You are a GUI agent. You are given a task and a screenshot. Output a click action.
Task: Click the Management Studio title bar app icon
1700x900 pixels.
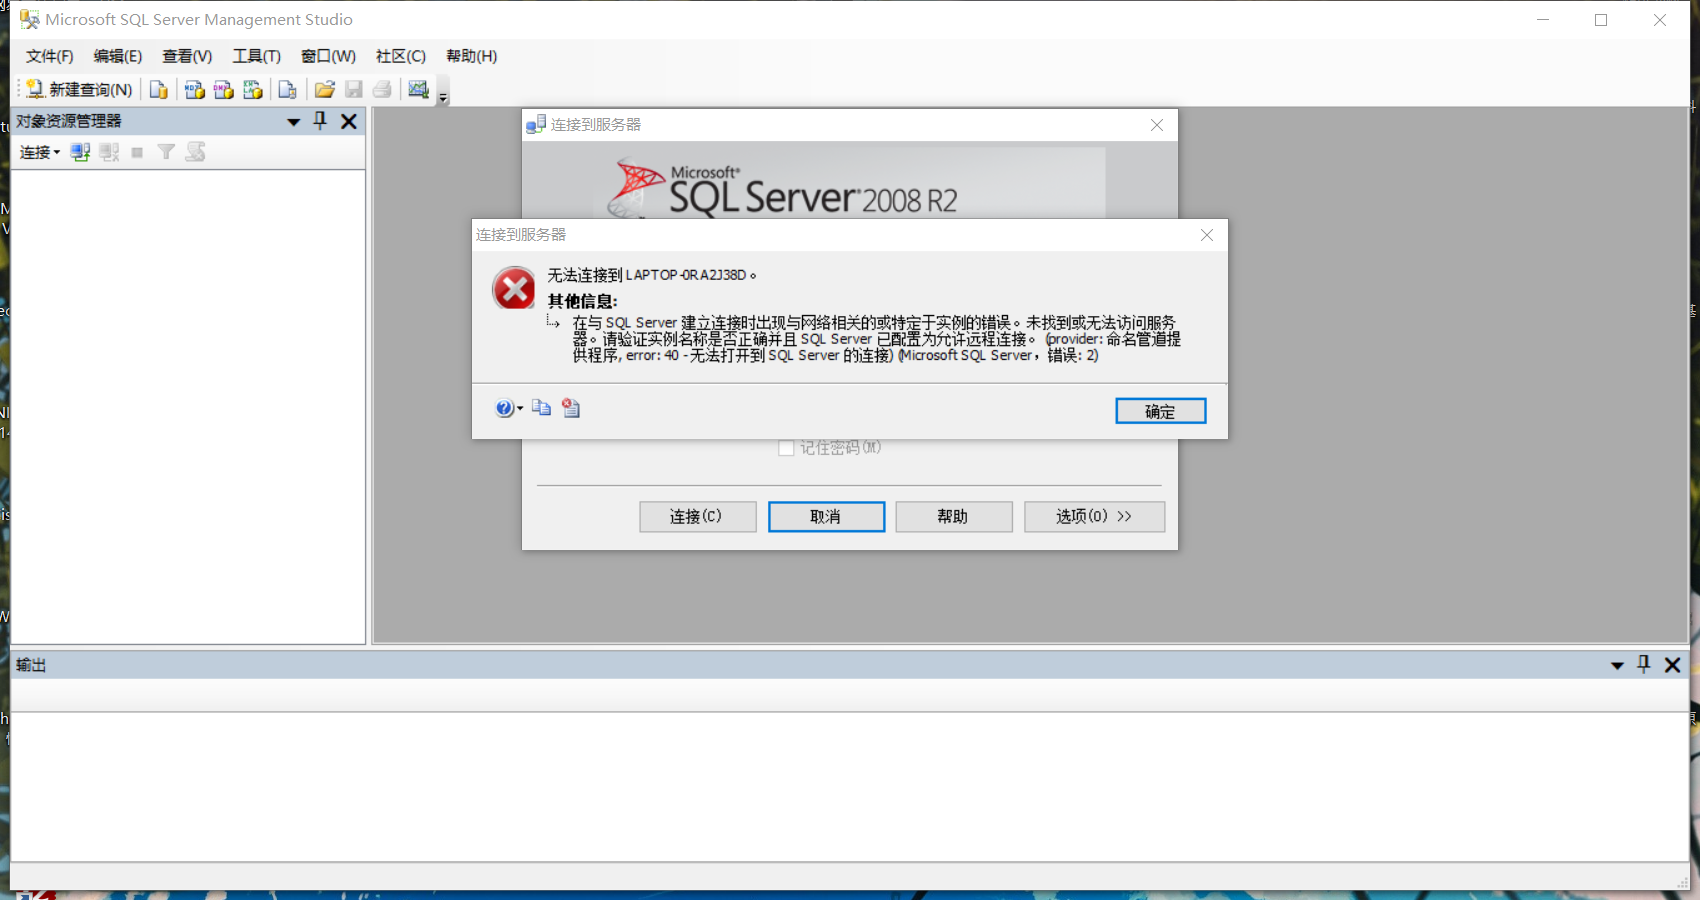pos(29,19)
